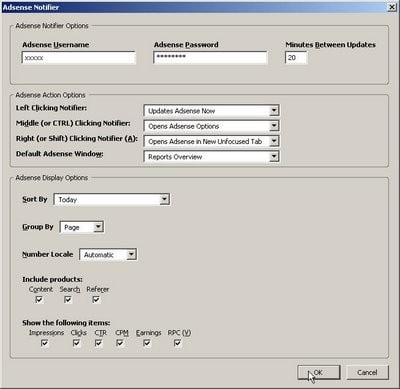Click the Cancel button
This screenshot has width=400, height=389.
pos(367,372)
